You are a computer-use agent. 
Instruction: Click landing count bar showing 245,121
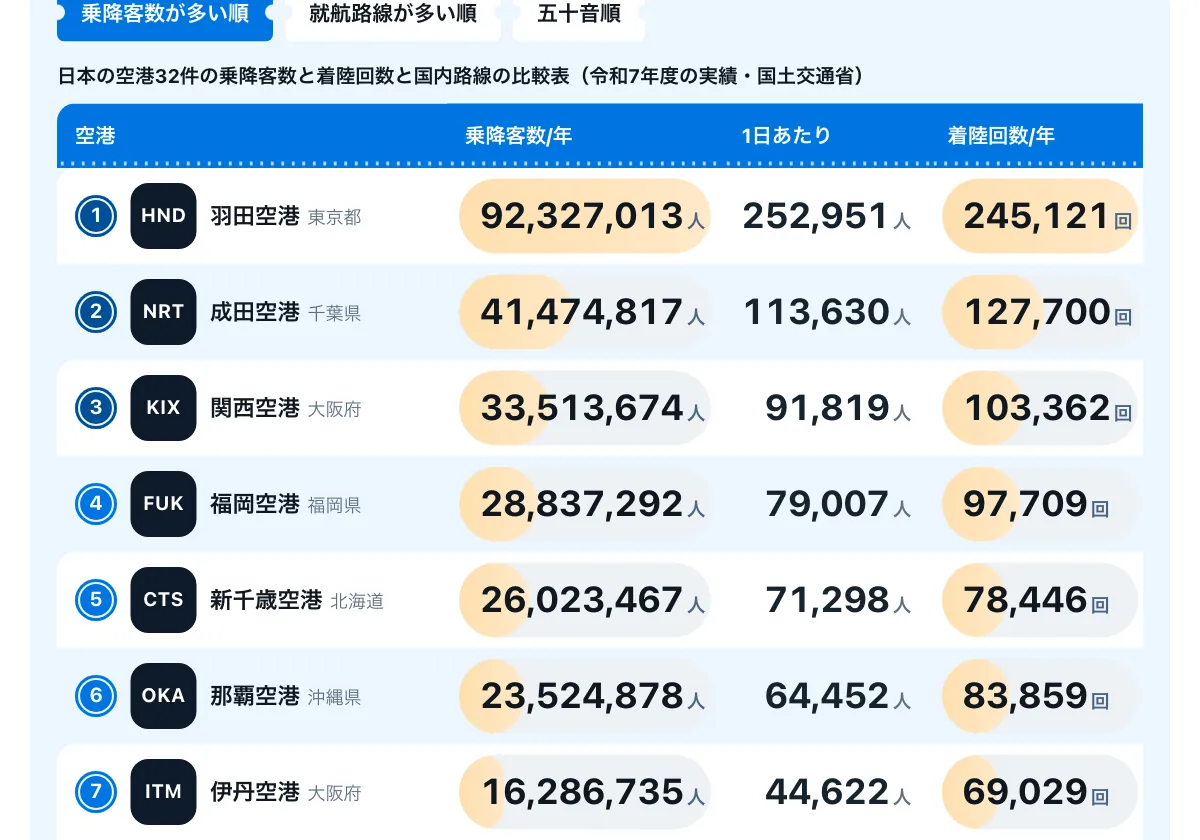pos(1040,216)
